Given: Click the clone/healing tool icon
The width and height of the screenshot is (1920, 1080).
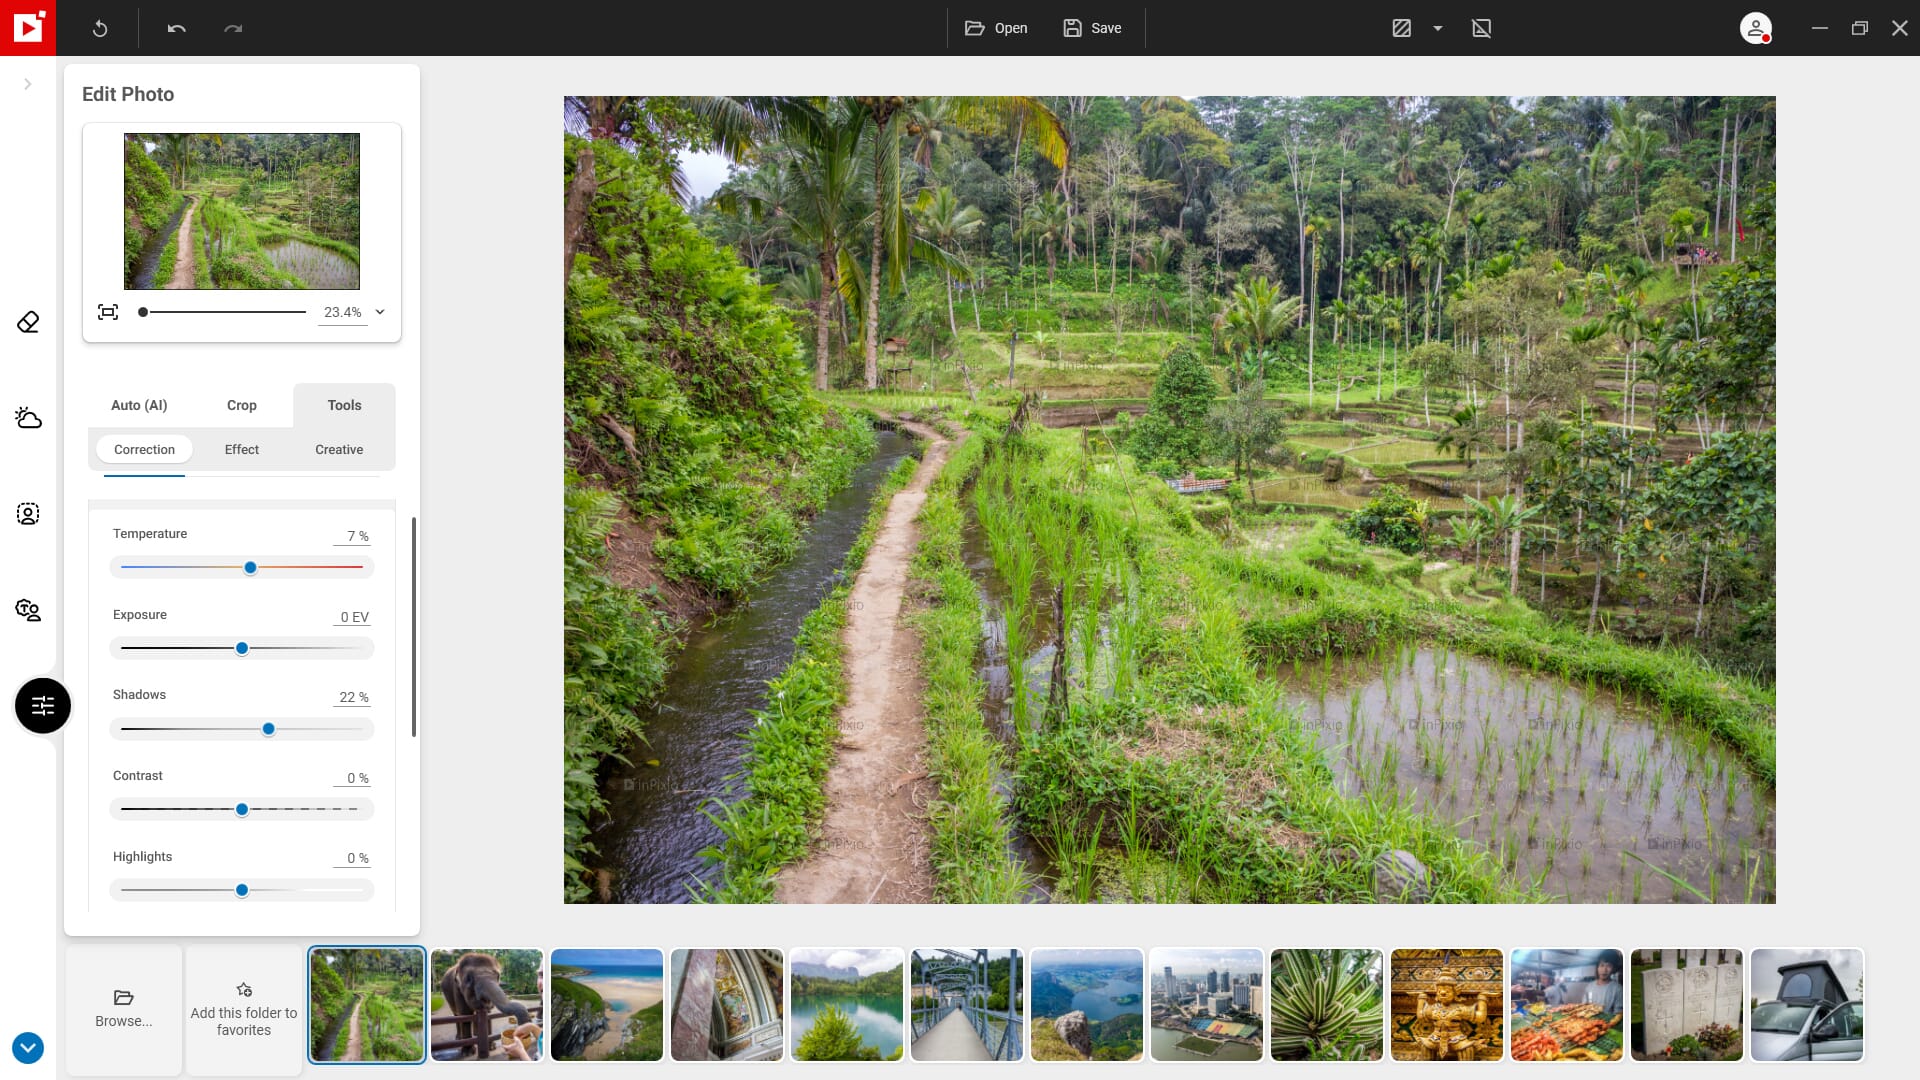Looking at the screenshot, I should pyautogui.click(x=28, y=320).
